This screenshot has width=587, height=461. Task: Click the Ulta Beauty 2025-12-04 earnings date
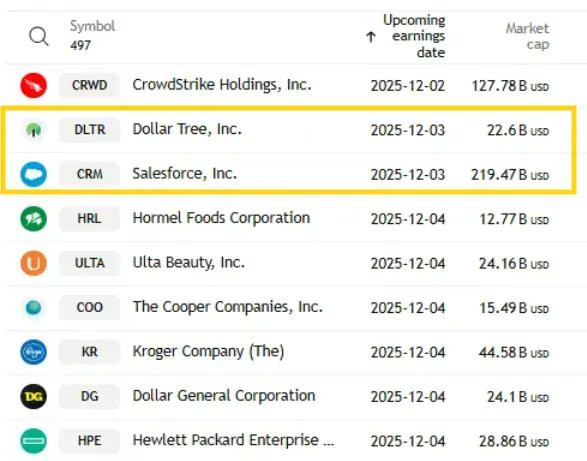pyautogui.click(x=408, y=264)
